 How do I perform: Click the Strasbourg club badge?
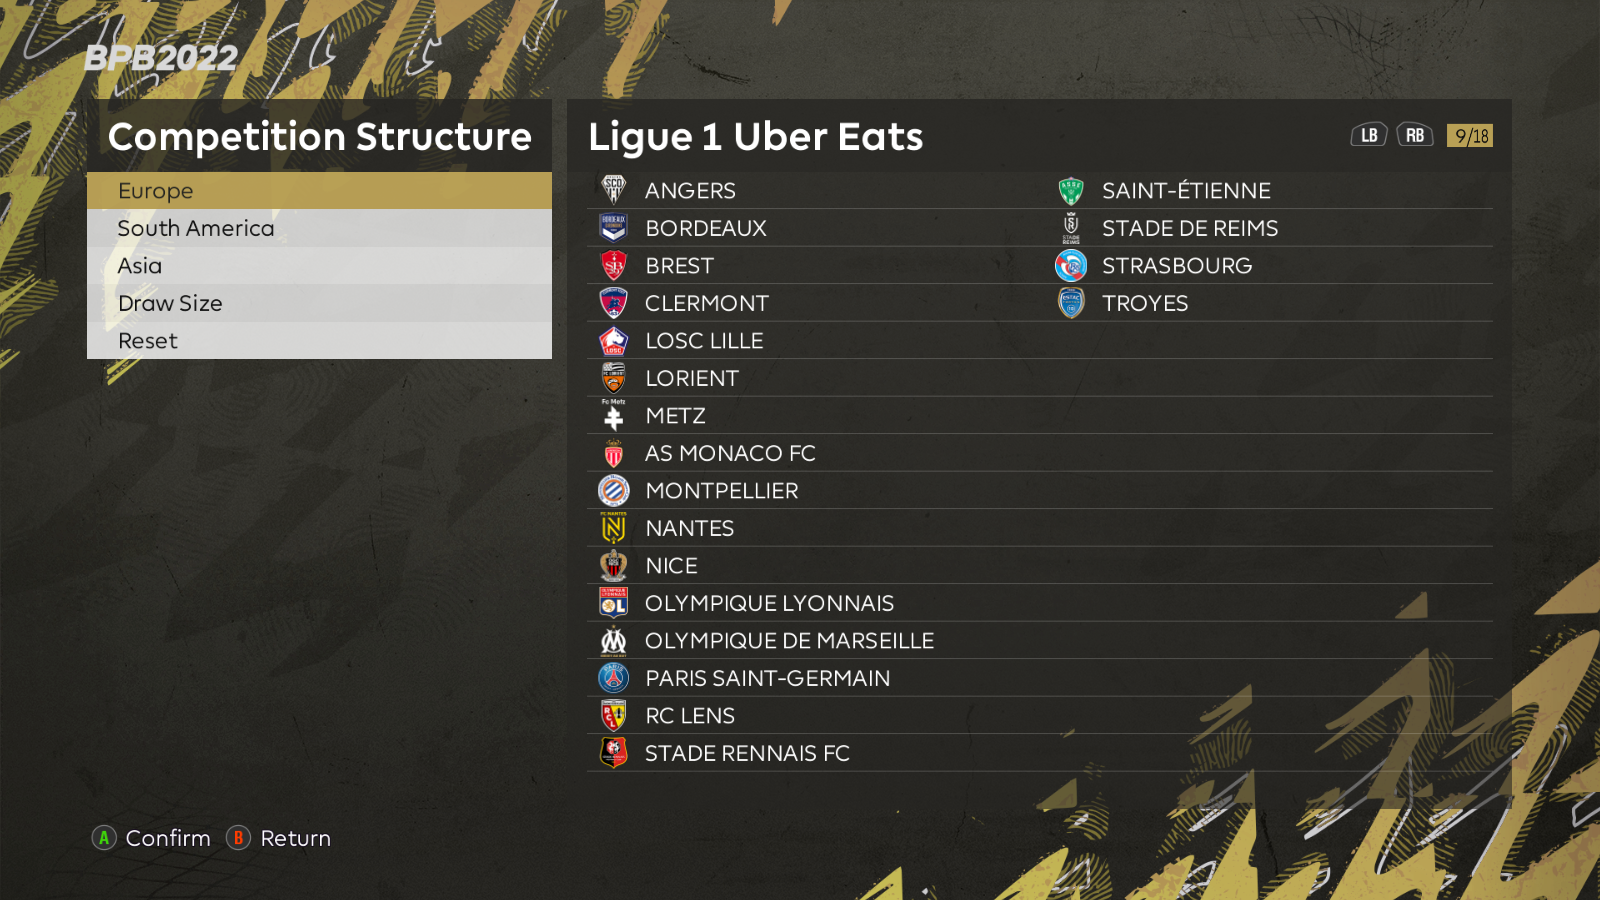[1071, 266]
